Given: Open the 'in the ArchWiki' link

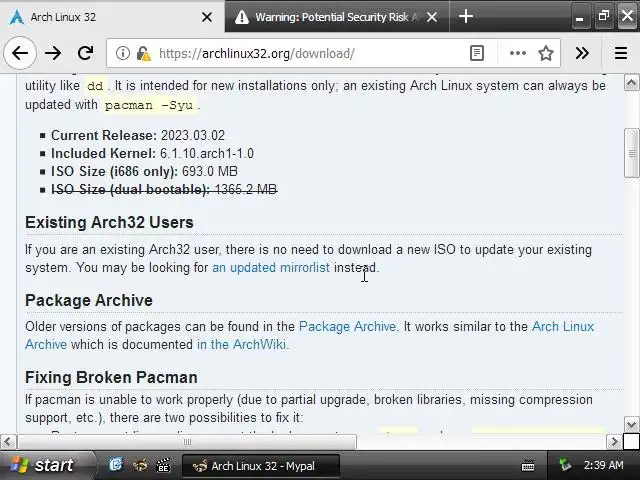Looking at the screenshot, I should pos(242,345).
